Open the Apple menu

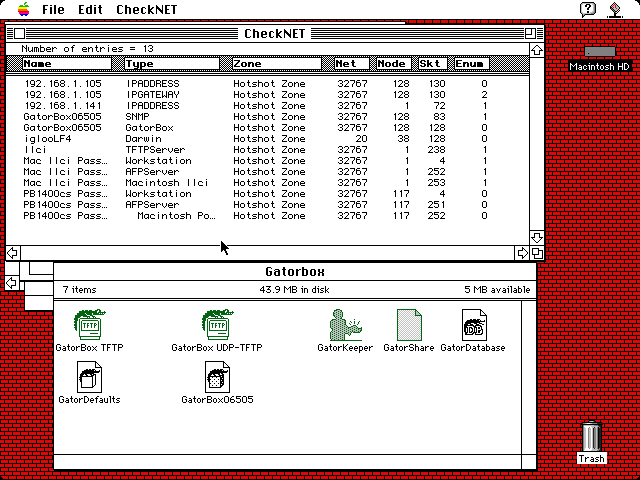click(x=24, y=9)
